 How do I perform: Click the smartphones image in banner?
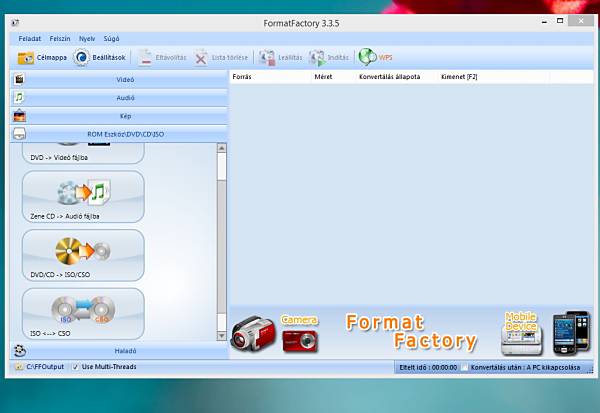tap(571, 332)
